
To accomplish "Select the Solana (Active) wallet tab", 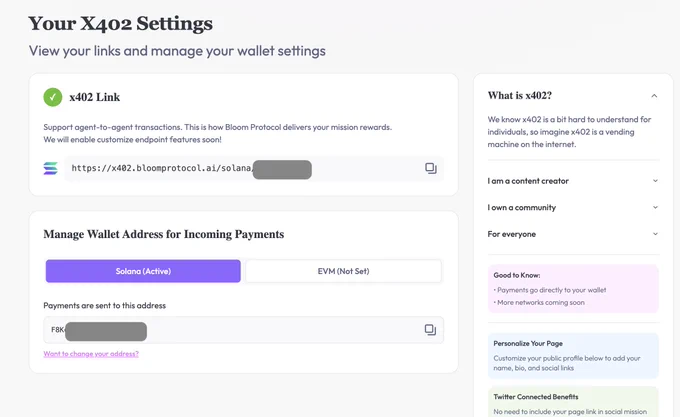I will 143,271.
